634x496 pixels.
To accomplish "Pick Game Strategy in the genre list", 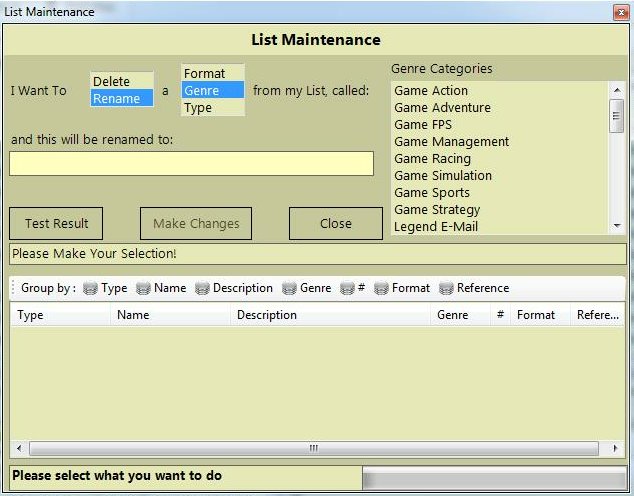I will click(437, 210).
